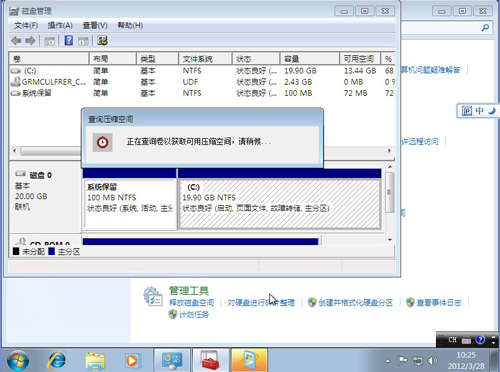Click the Administrative Tools gear icon

click(153, 296)
